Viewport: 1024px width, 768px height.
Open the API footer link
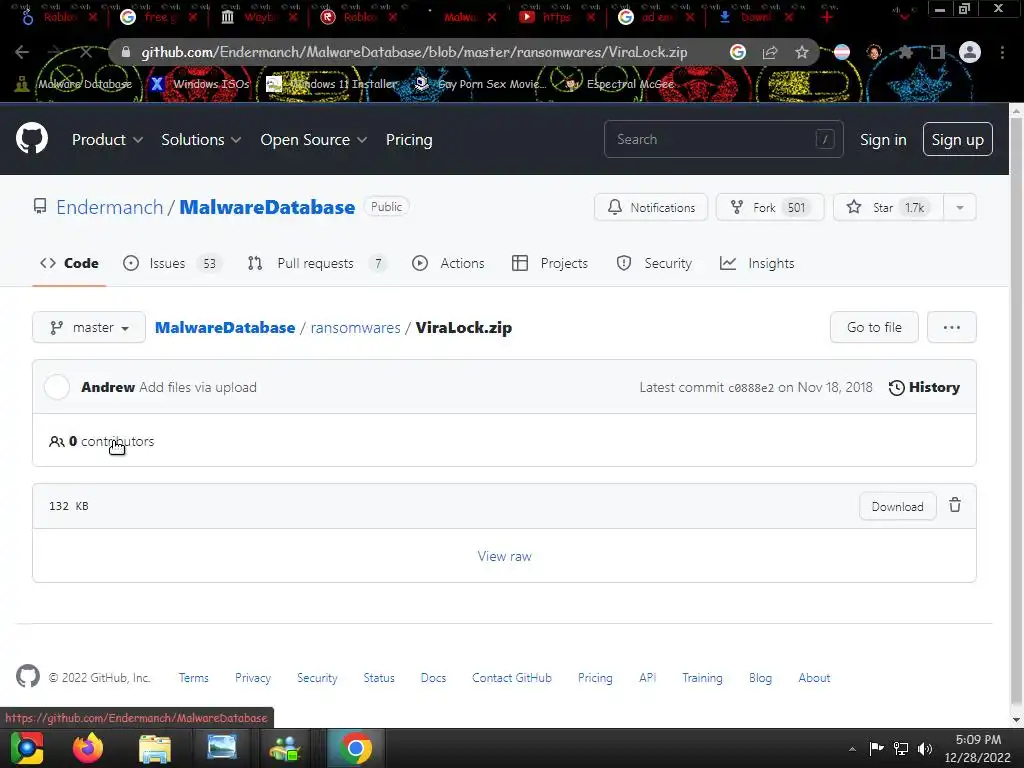pyautogui.click(x=647, y=678)
